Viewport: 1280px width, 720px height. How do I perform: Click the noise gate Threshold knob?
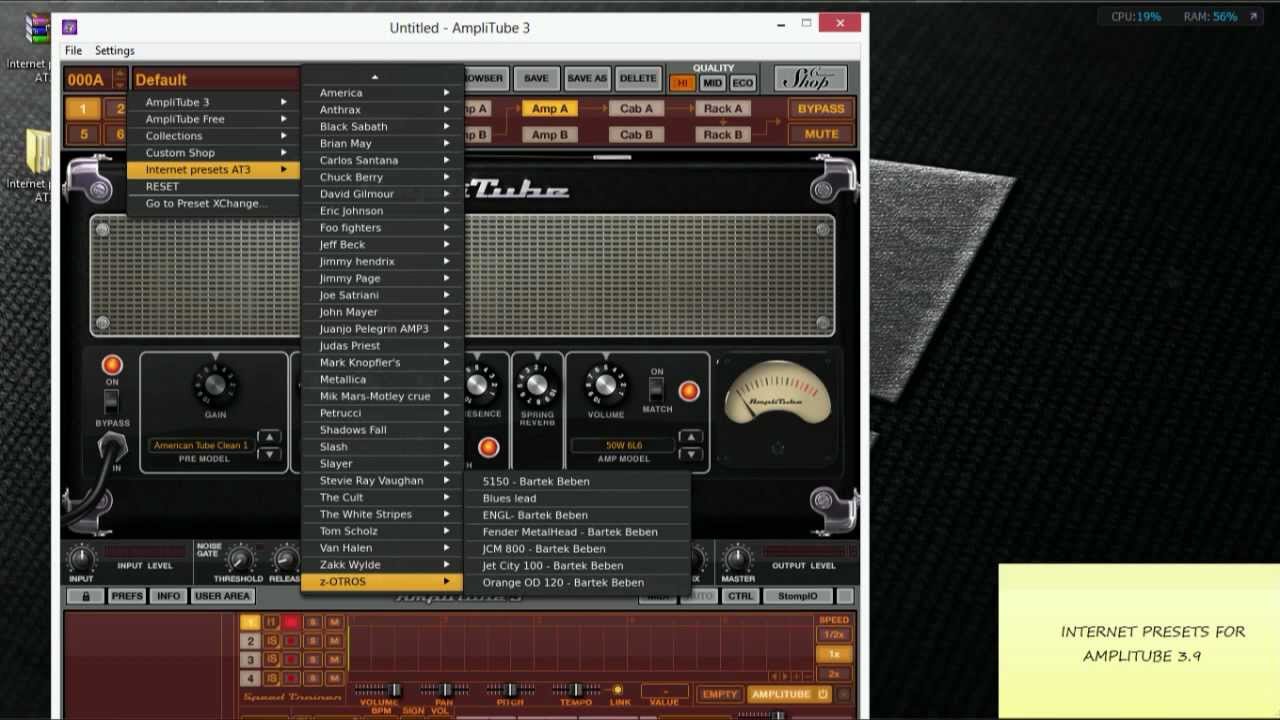coord(239,559)
